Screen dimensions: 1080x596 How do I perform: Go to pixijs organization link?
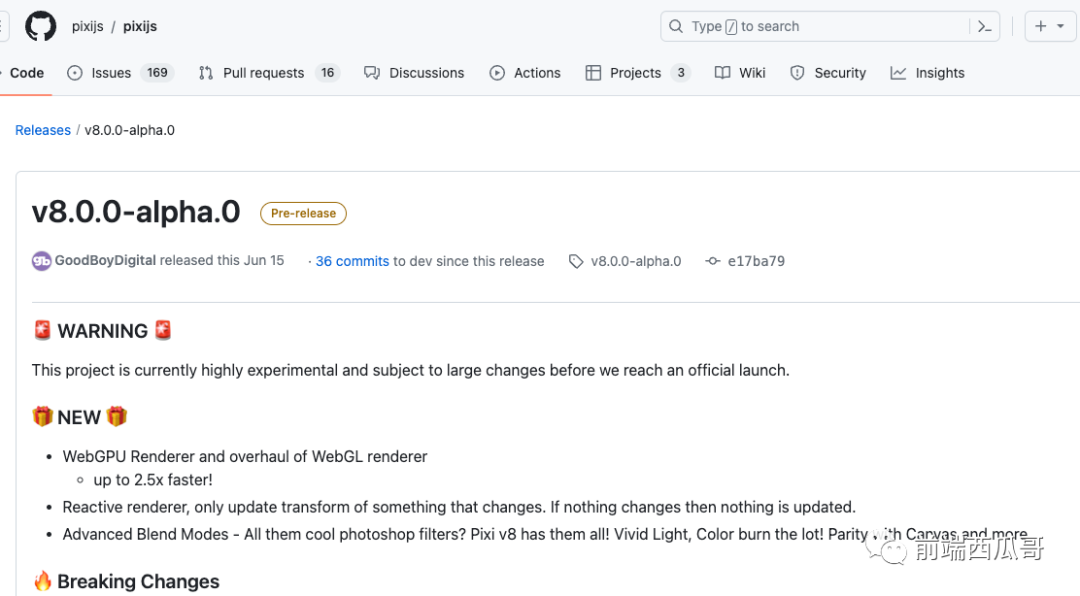pos(87,26)
